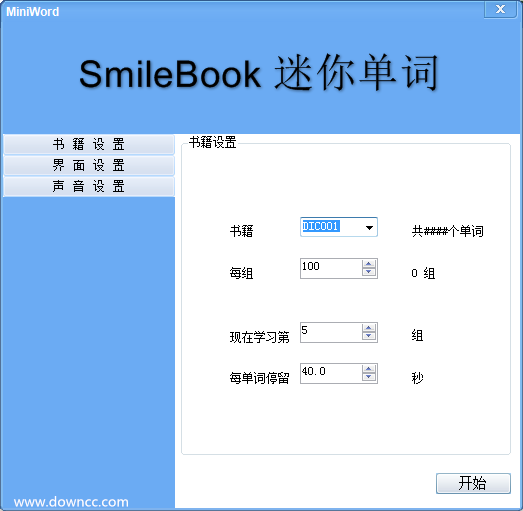This screenshot has height=511, width=523.
Task: Click the 共####个单词 word count text
Action: coord(448,231)
